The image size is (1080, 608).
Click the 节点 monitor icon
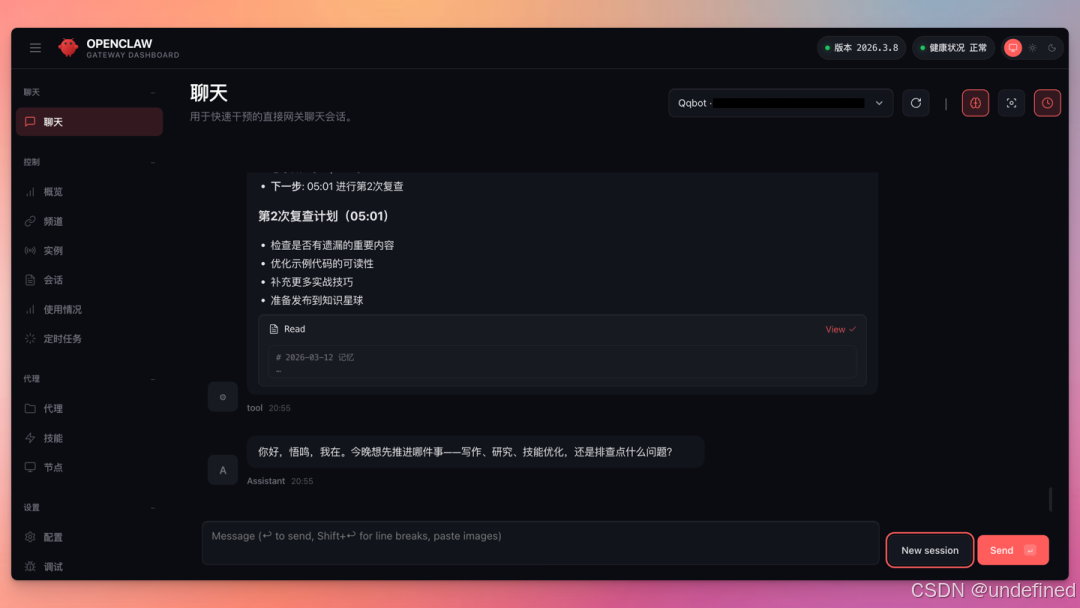click(30, 467)
